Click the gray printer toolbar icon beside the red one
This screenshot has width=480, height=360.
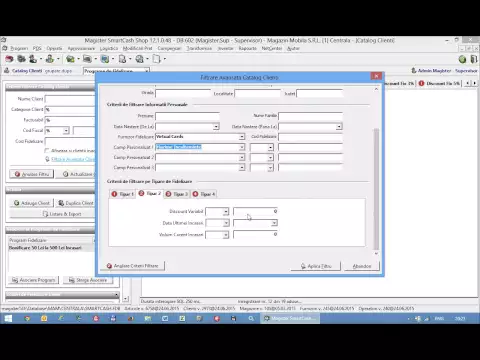pyautogui.click(x=21, y=59)
